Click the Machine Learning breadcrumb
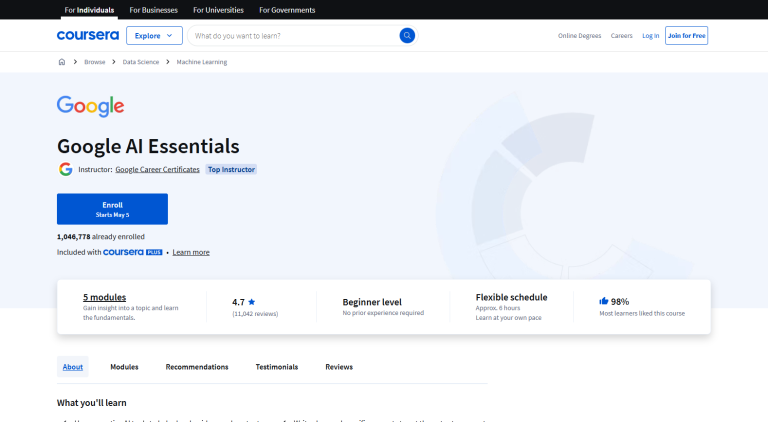 click(x=202, y=62)
